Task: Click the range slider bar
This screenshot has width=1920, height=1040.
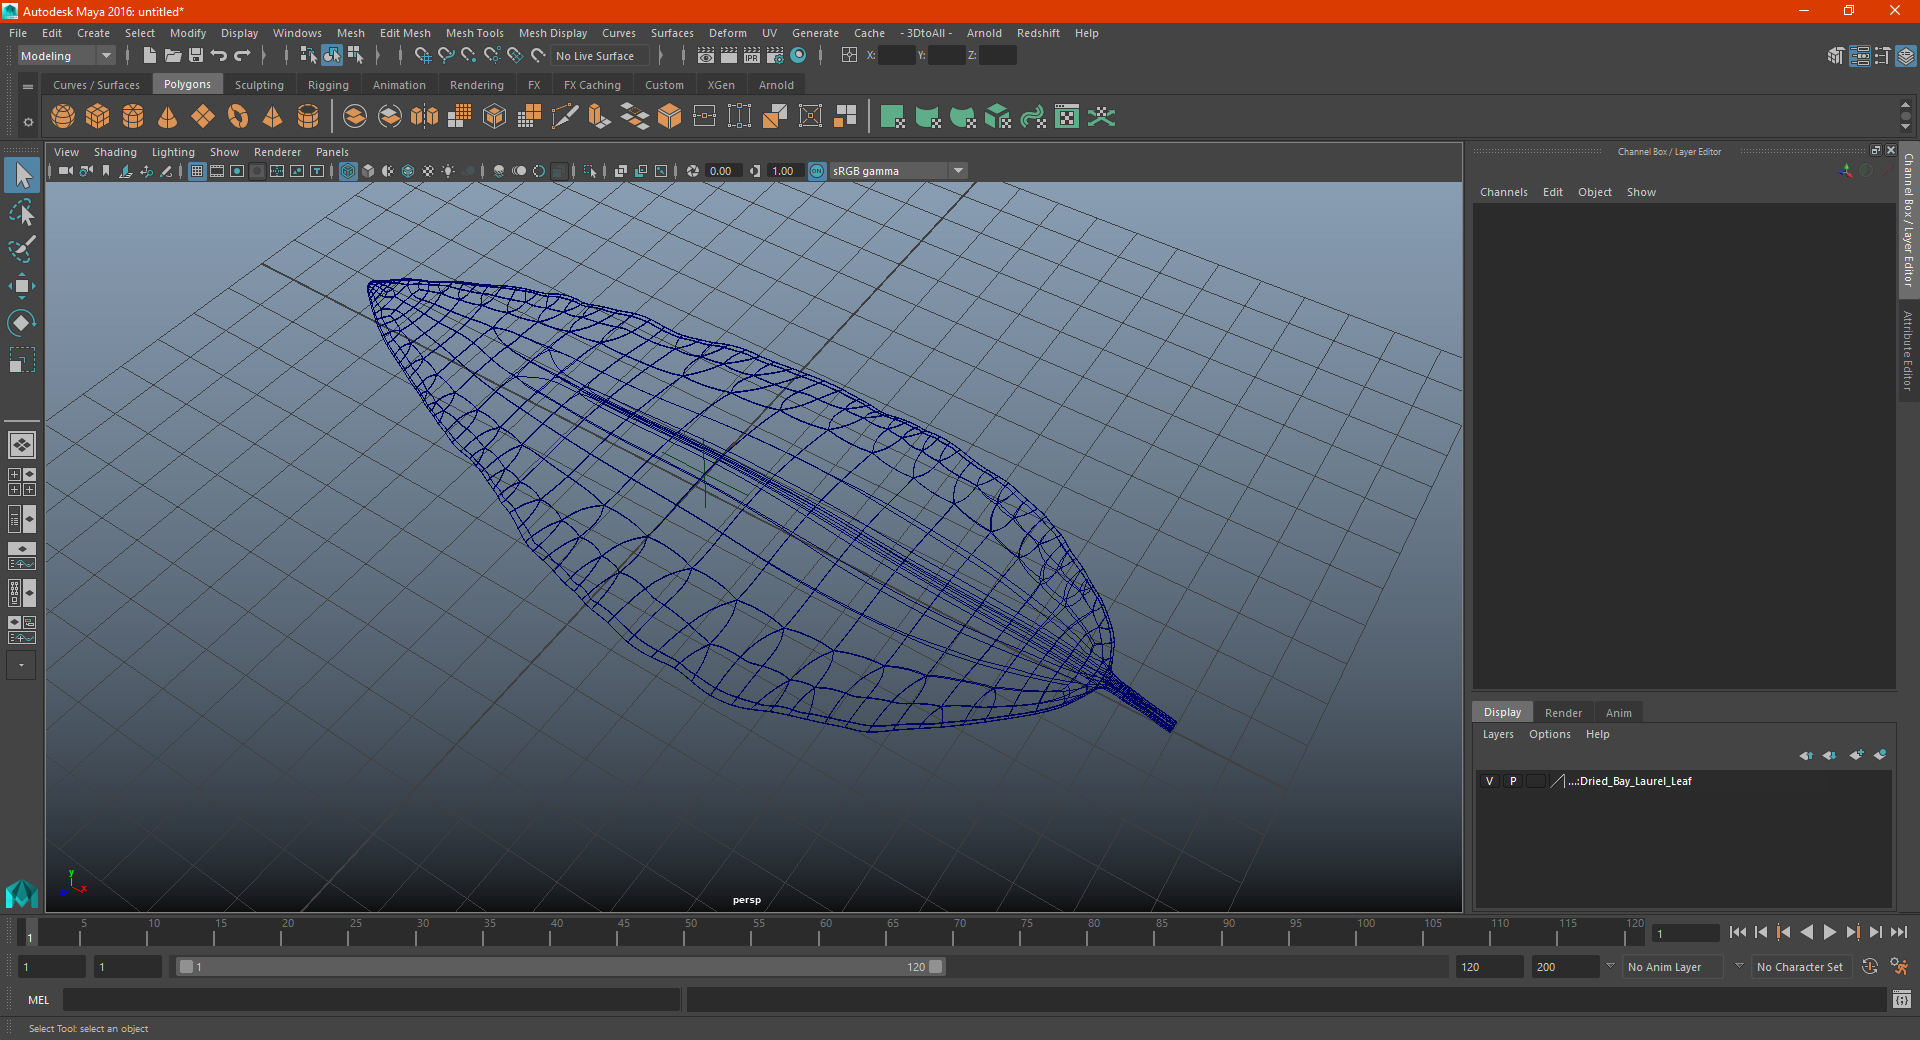Action: click(x=560, y=967)
